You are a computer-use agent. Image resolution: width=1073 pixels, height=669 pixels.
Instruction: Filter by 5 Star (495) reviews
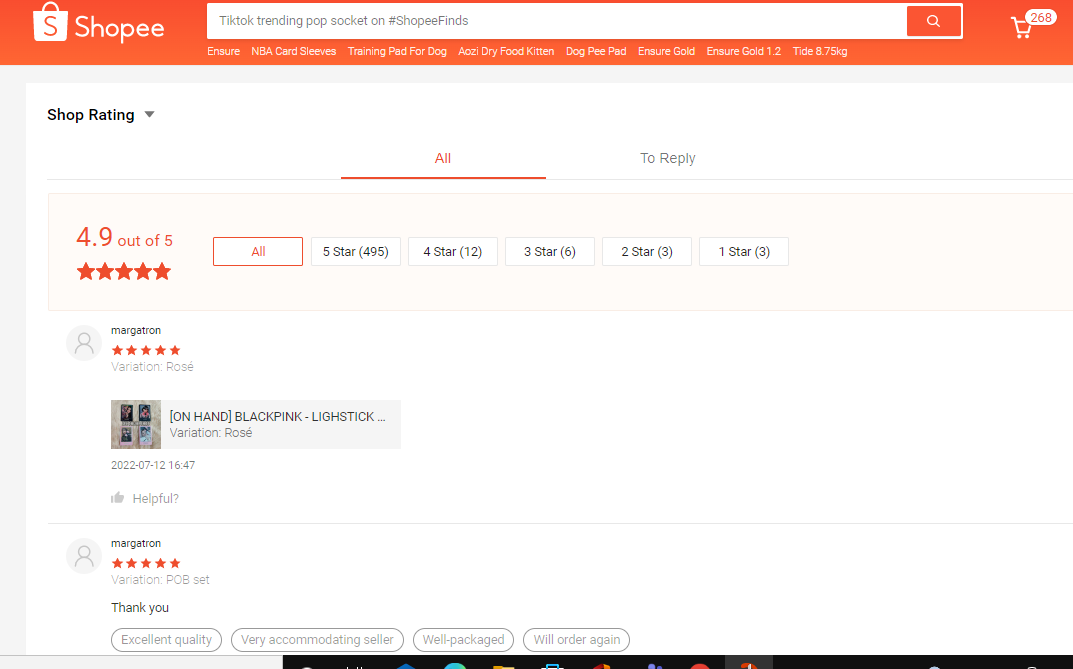coord(356,252)
